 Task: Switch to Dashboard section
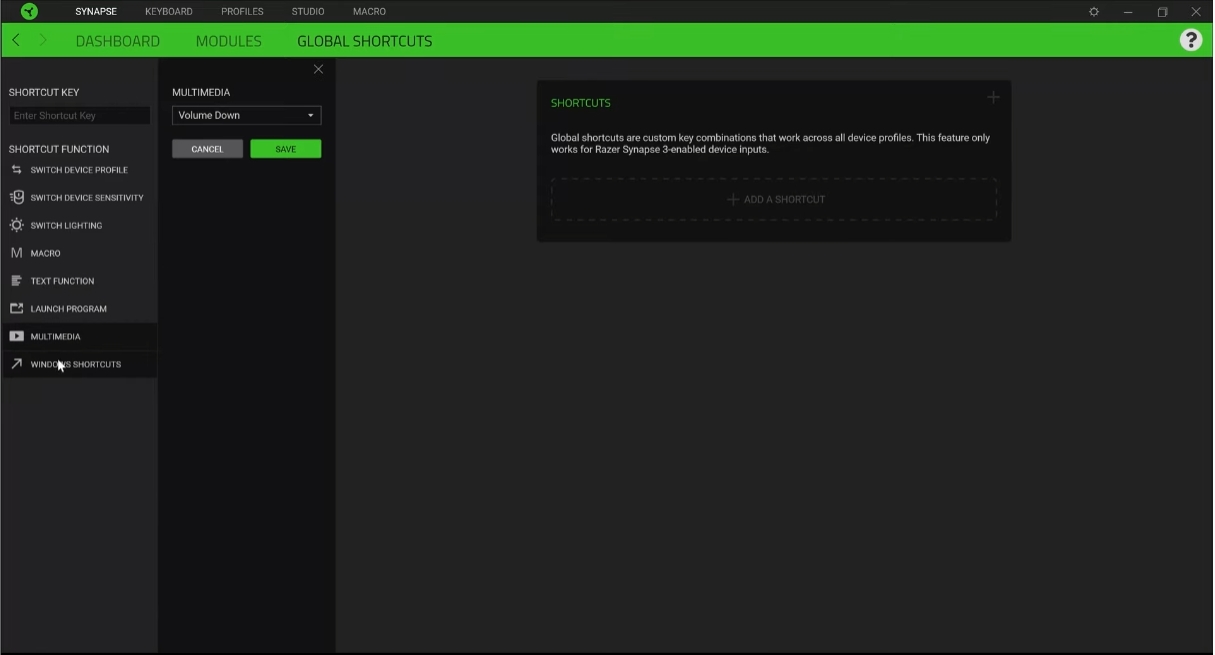click(118, 41)
